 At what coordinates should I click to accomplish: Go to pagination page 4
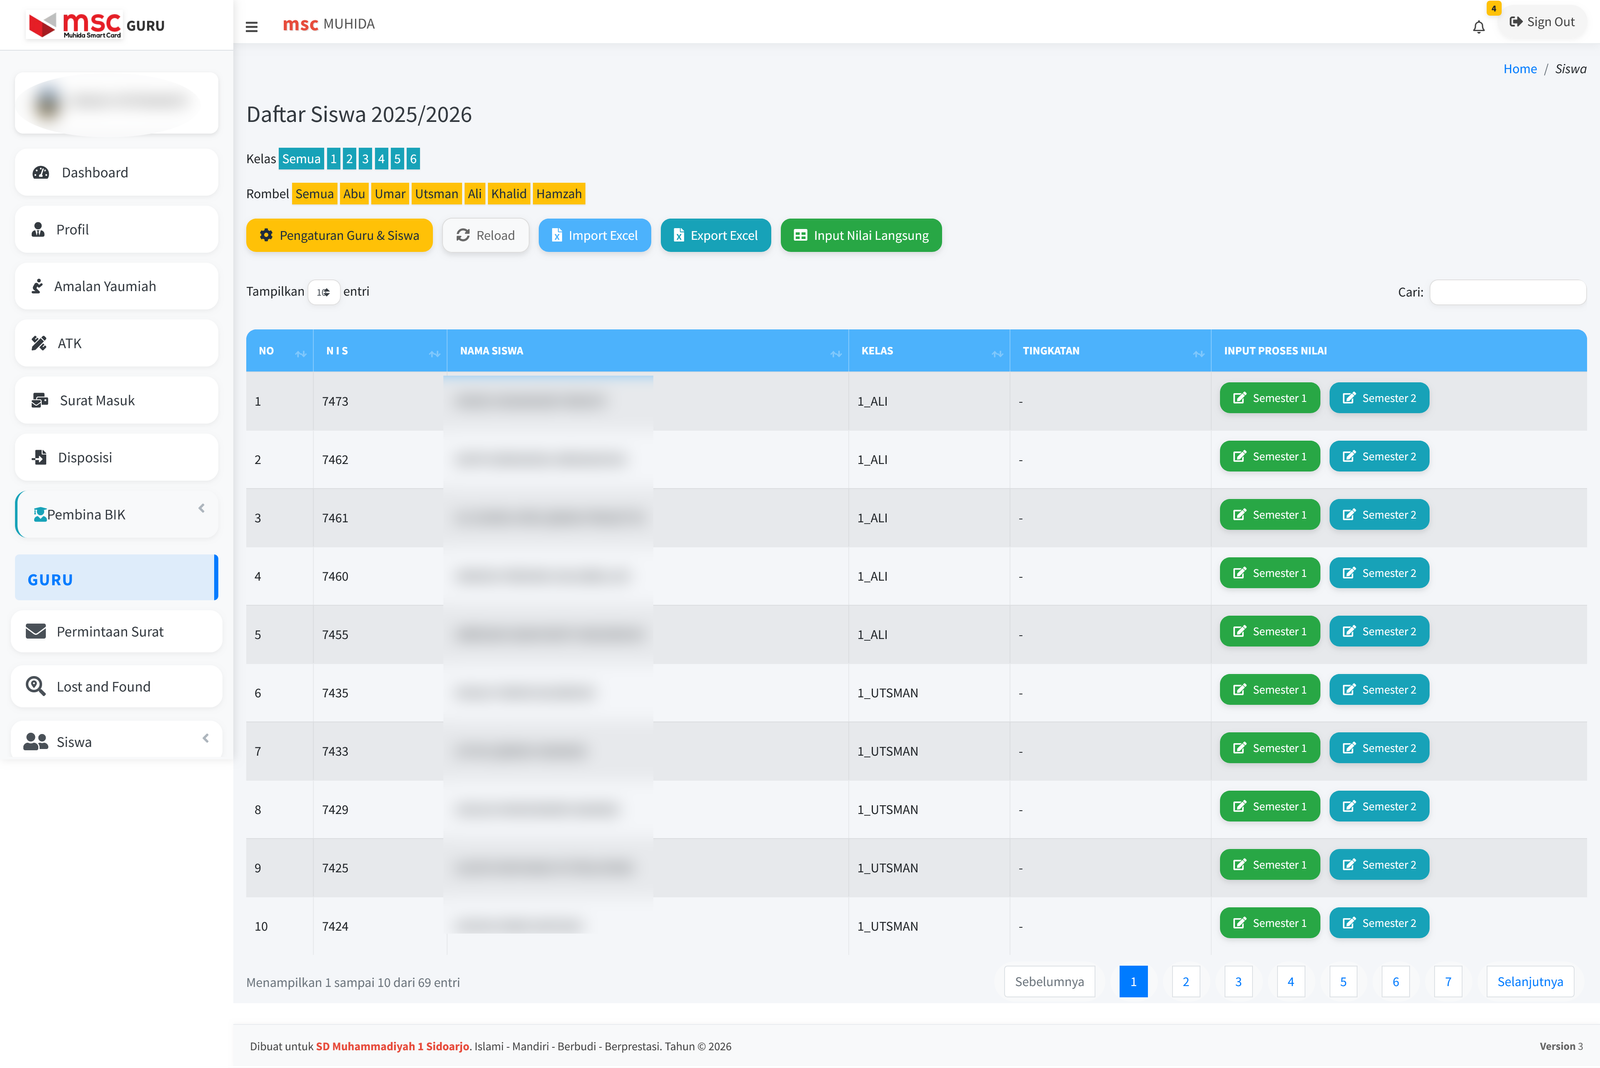(1290, 982)
